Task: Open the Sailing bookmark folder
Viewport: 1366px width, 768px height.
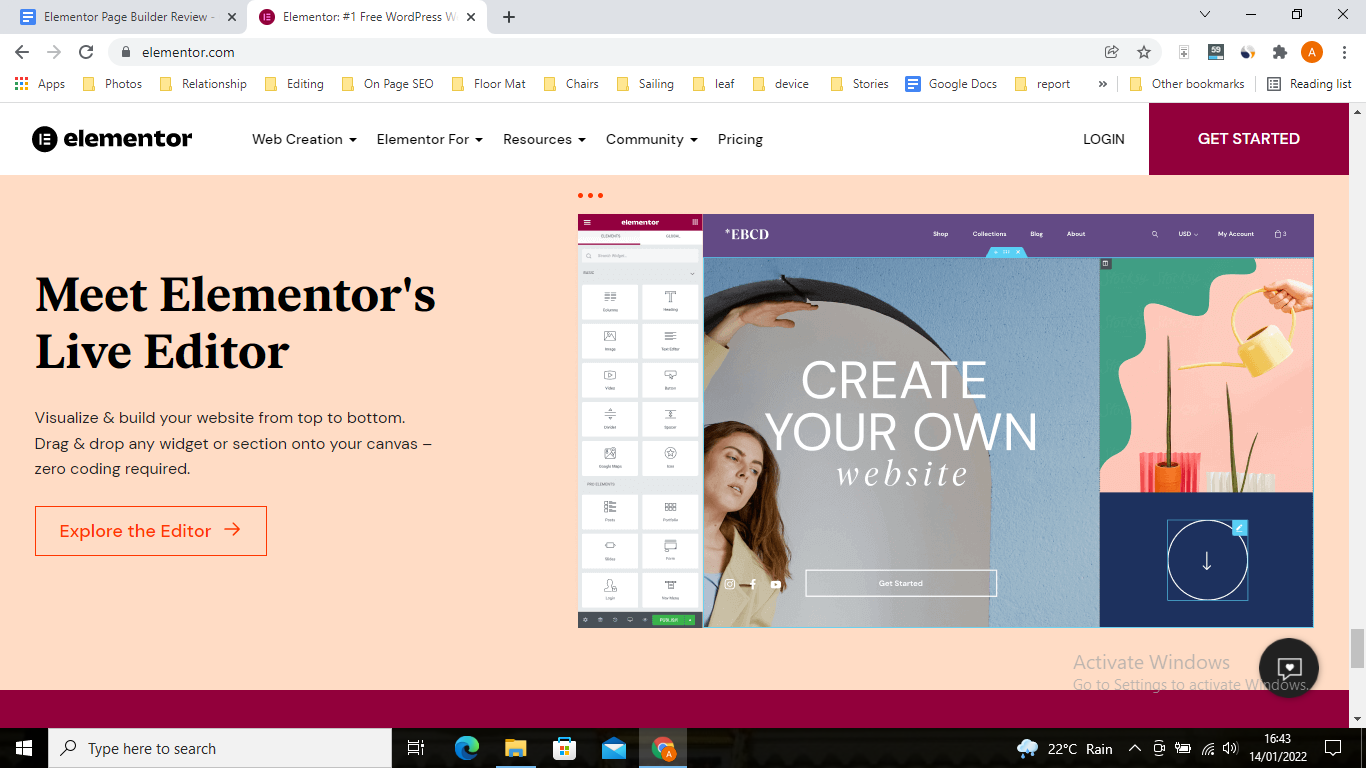Action: (646, 84)
